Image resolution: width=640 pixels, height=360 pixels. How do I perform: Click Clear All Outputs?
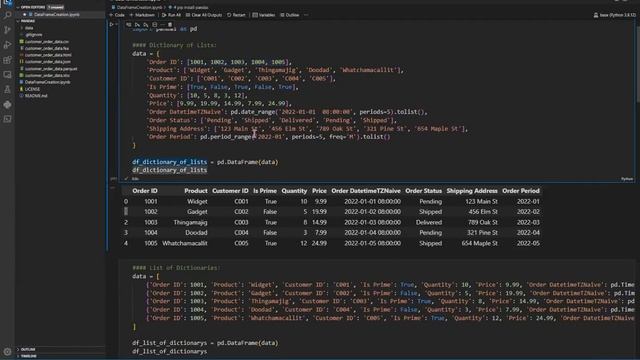click(x=204, y=15)
